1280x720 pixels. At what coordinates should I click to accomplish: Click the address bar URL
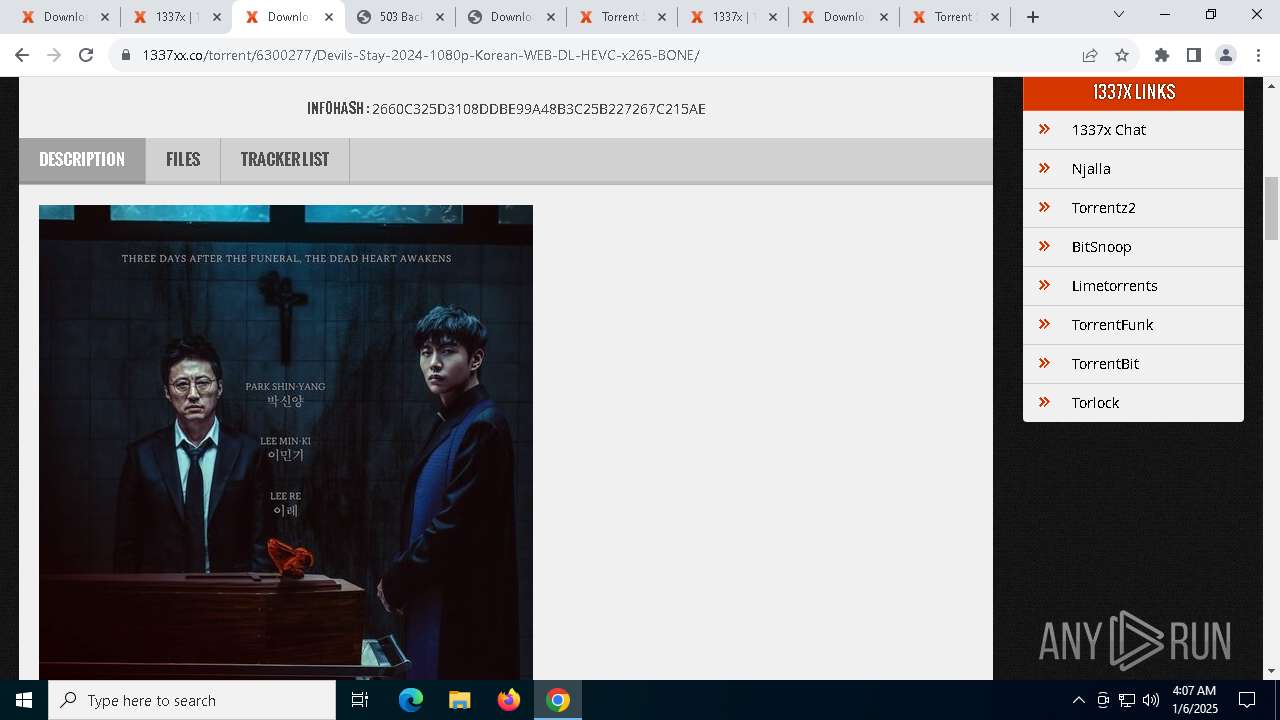coord(420,55)
